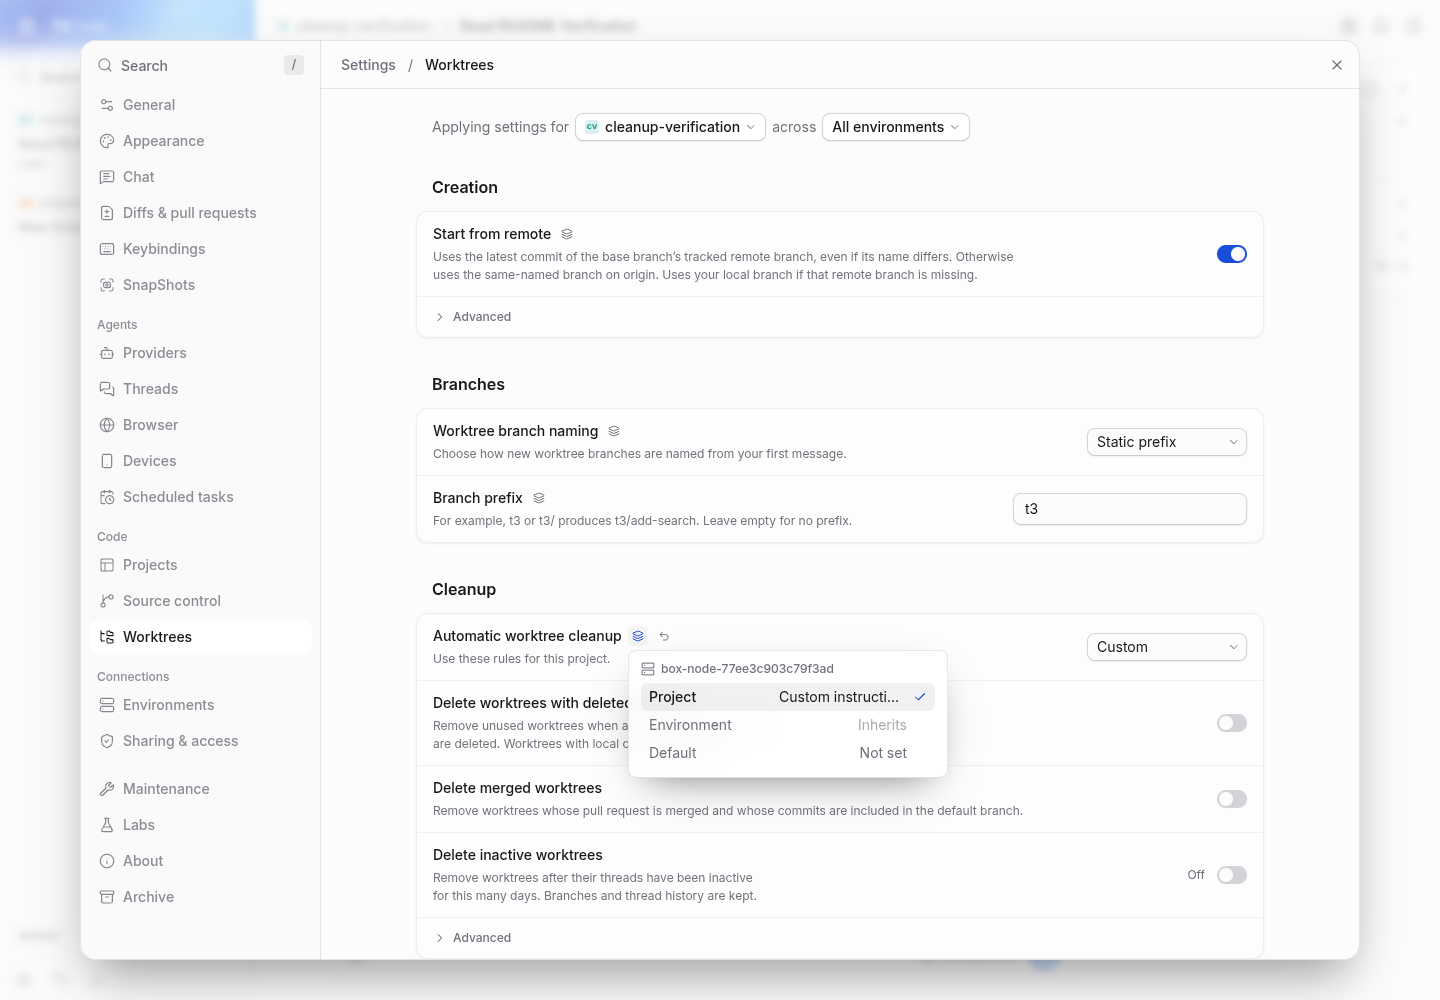
Task: Click the Maintenance wrench icon
Action: [x=107, y=789]
